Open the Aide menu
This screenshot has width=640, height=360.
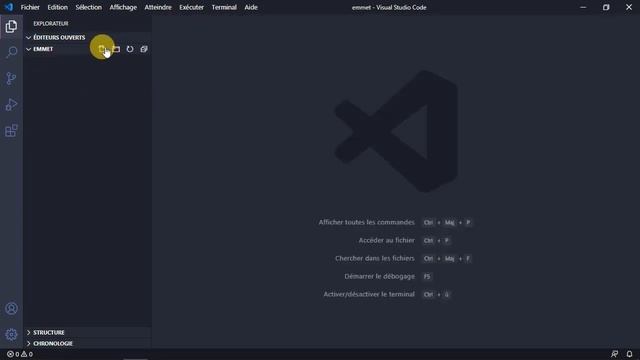pos(251,7)
